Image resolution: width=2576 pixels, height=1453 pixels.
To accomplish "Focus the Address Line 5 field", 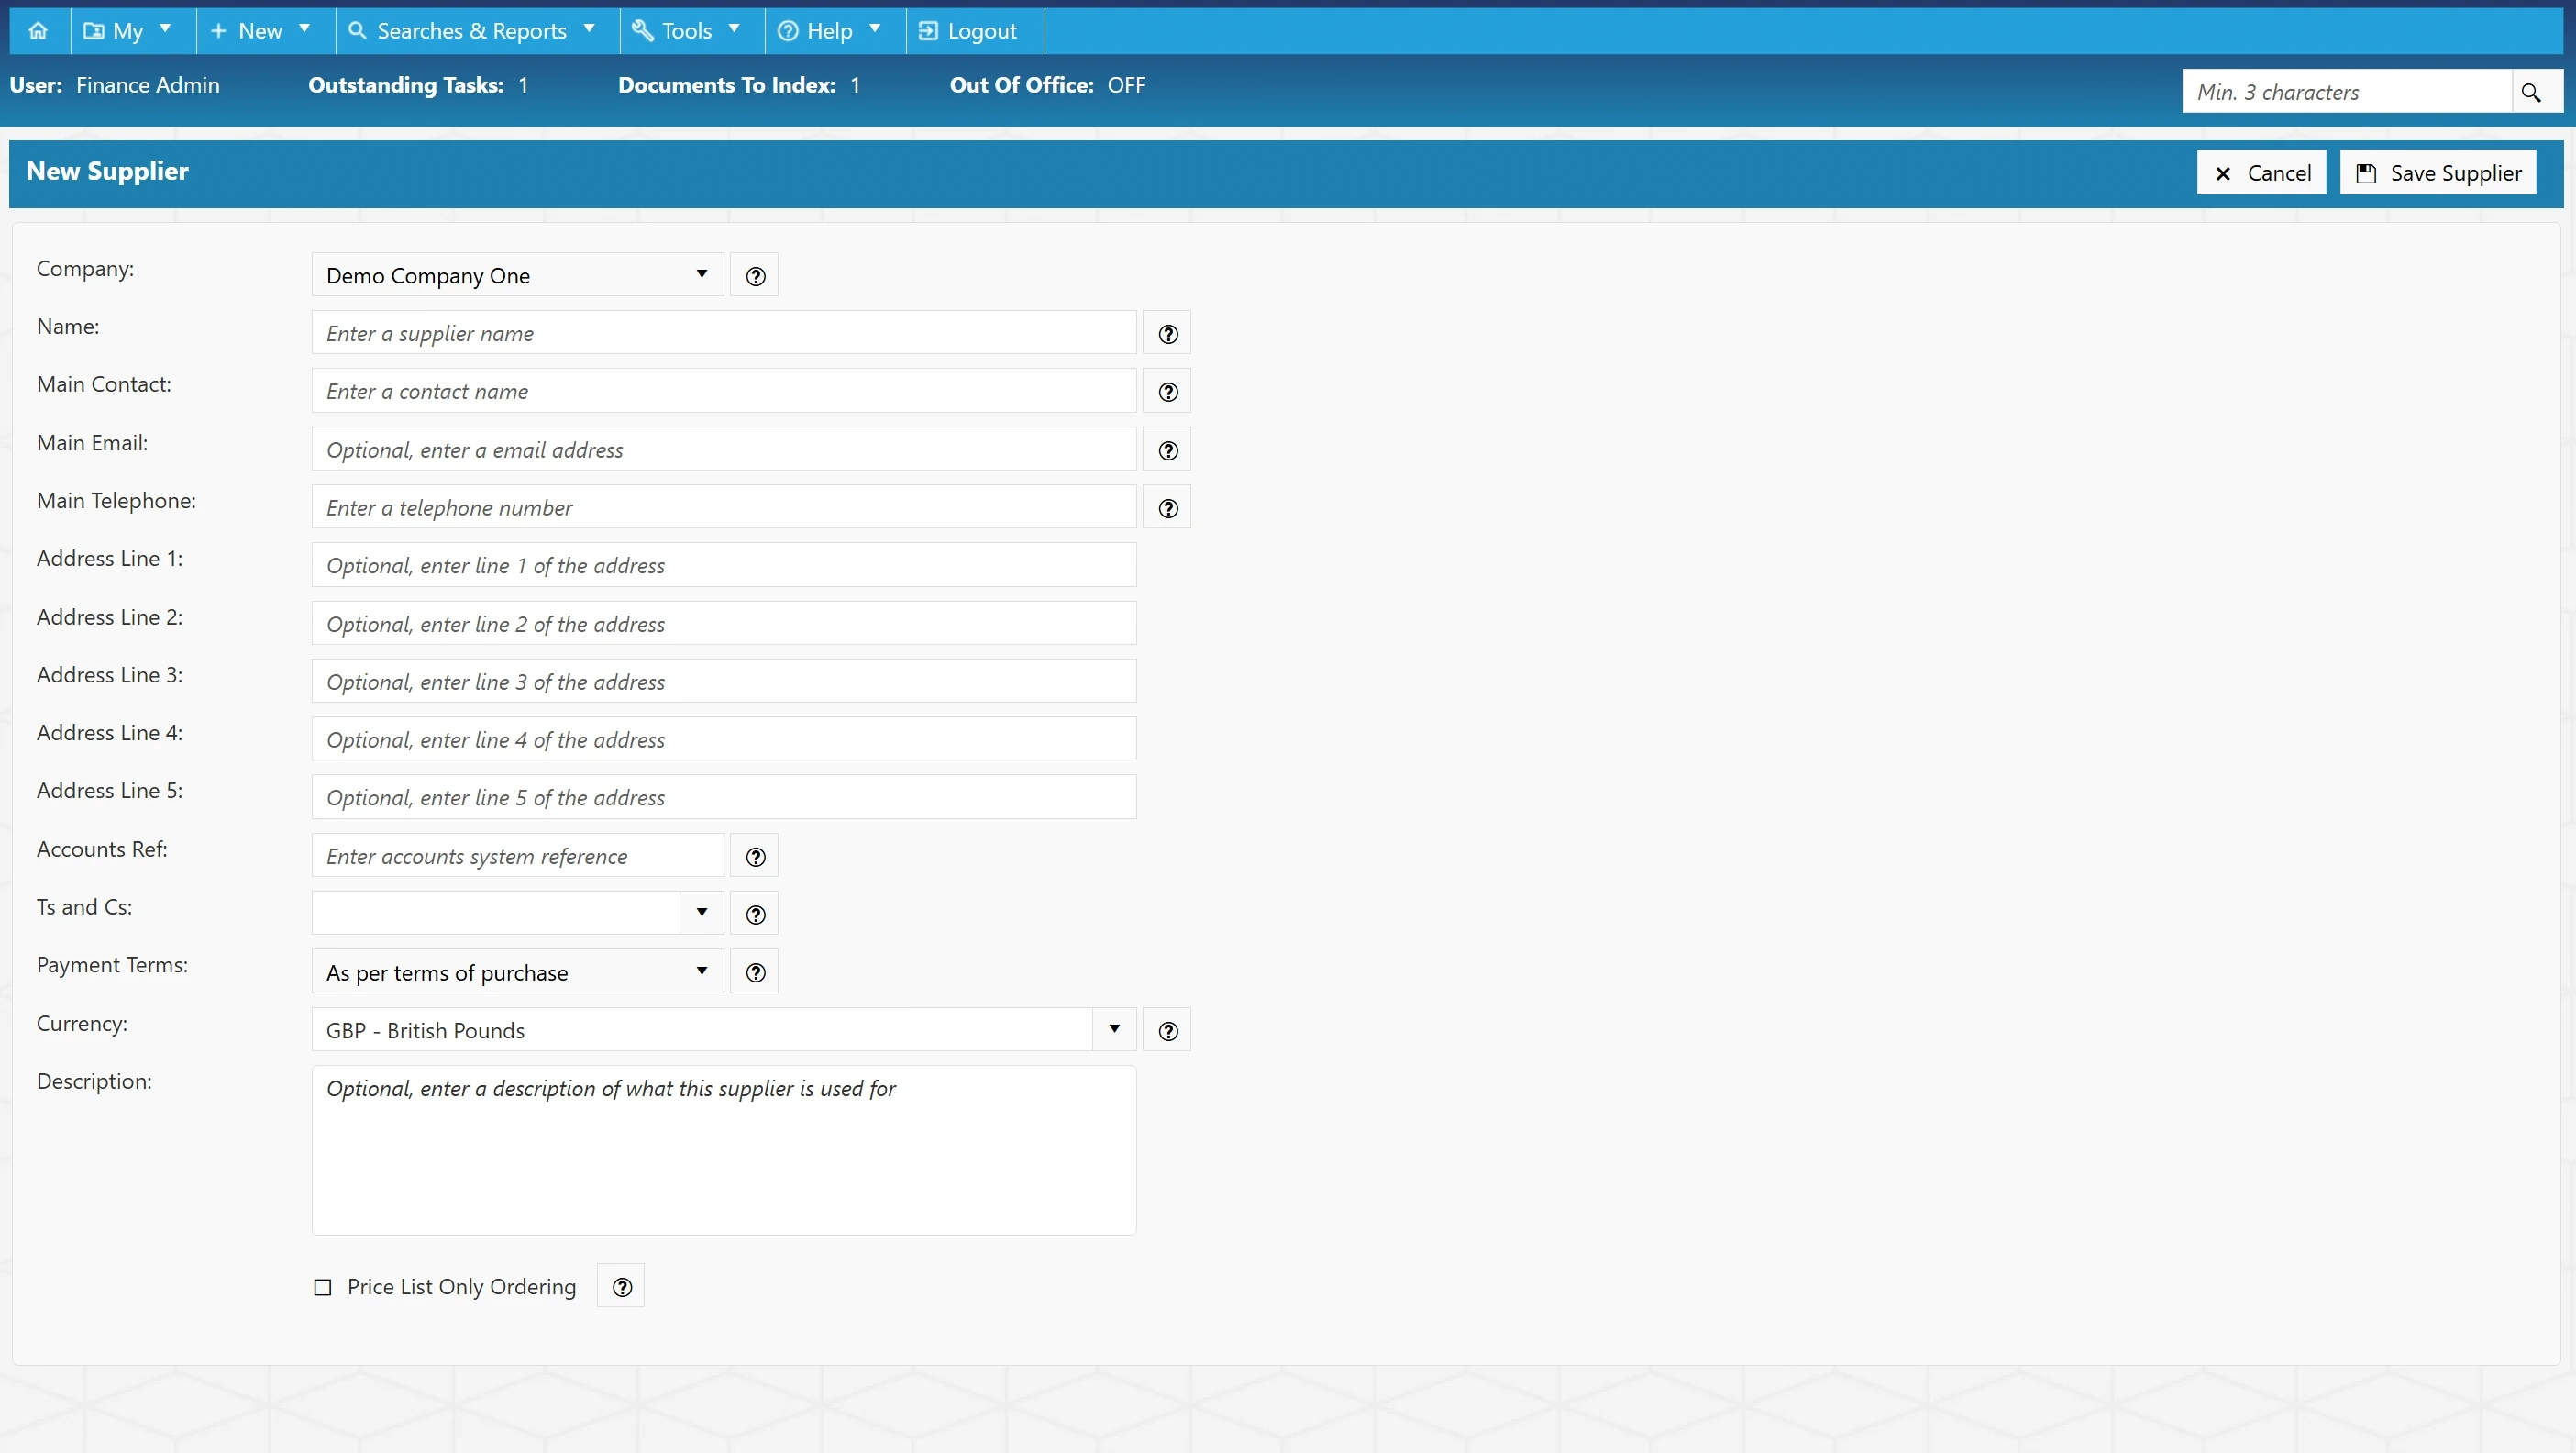I will pyautogui.click(x=724, y=798).
